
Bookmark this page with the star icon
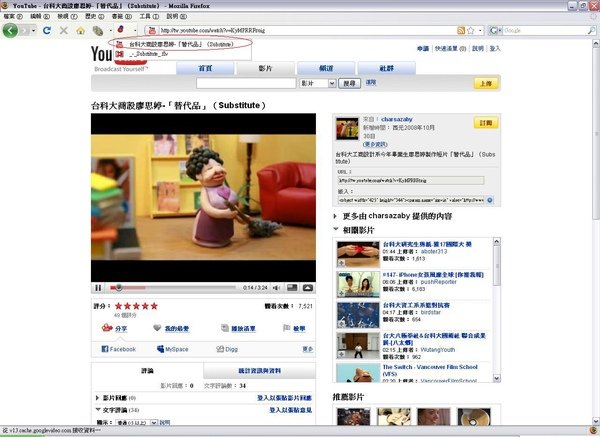point(471,30)
